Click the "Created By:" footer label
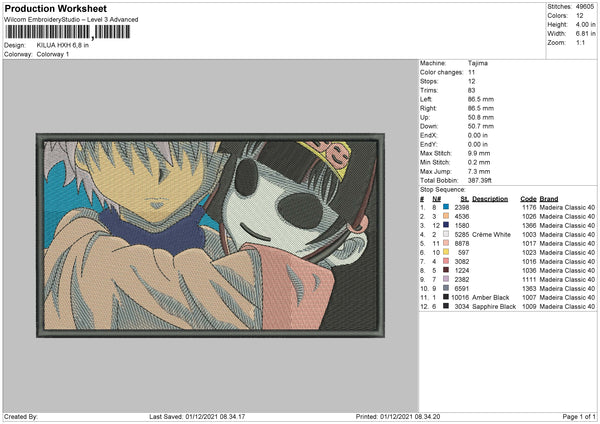This screenshot has height=424, width=600. [21, 416]
